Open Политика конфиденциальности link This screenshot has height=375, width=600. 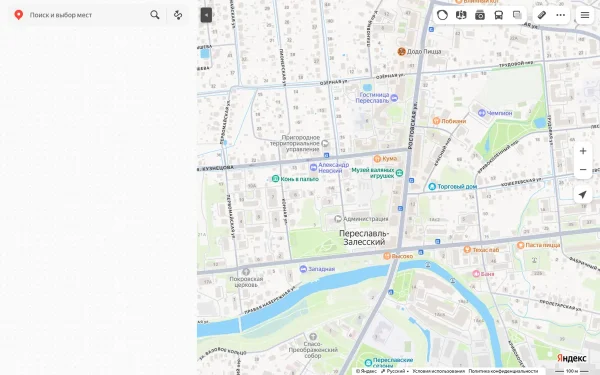(503, 371)
